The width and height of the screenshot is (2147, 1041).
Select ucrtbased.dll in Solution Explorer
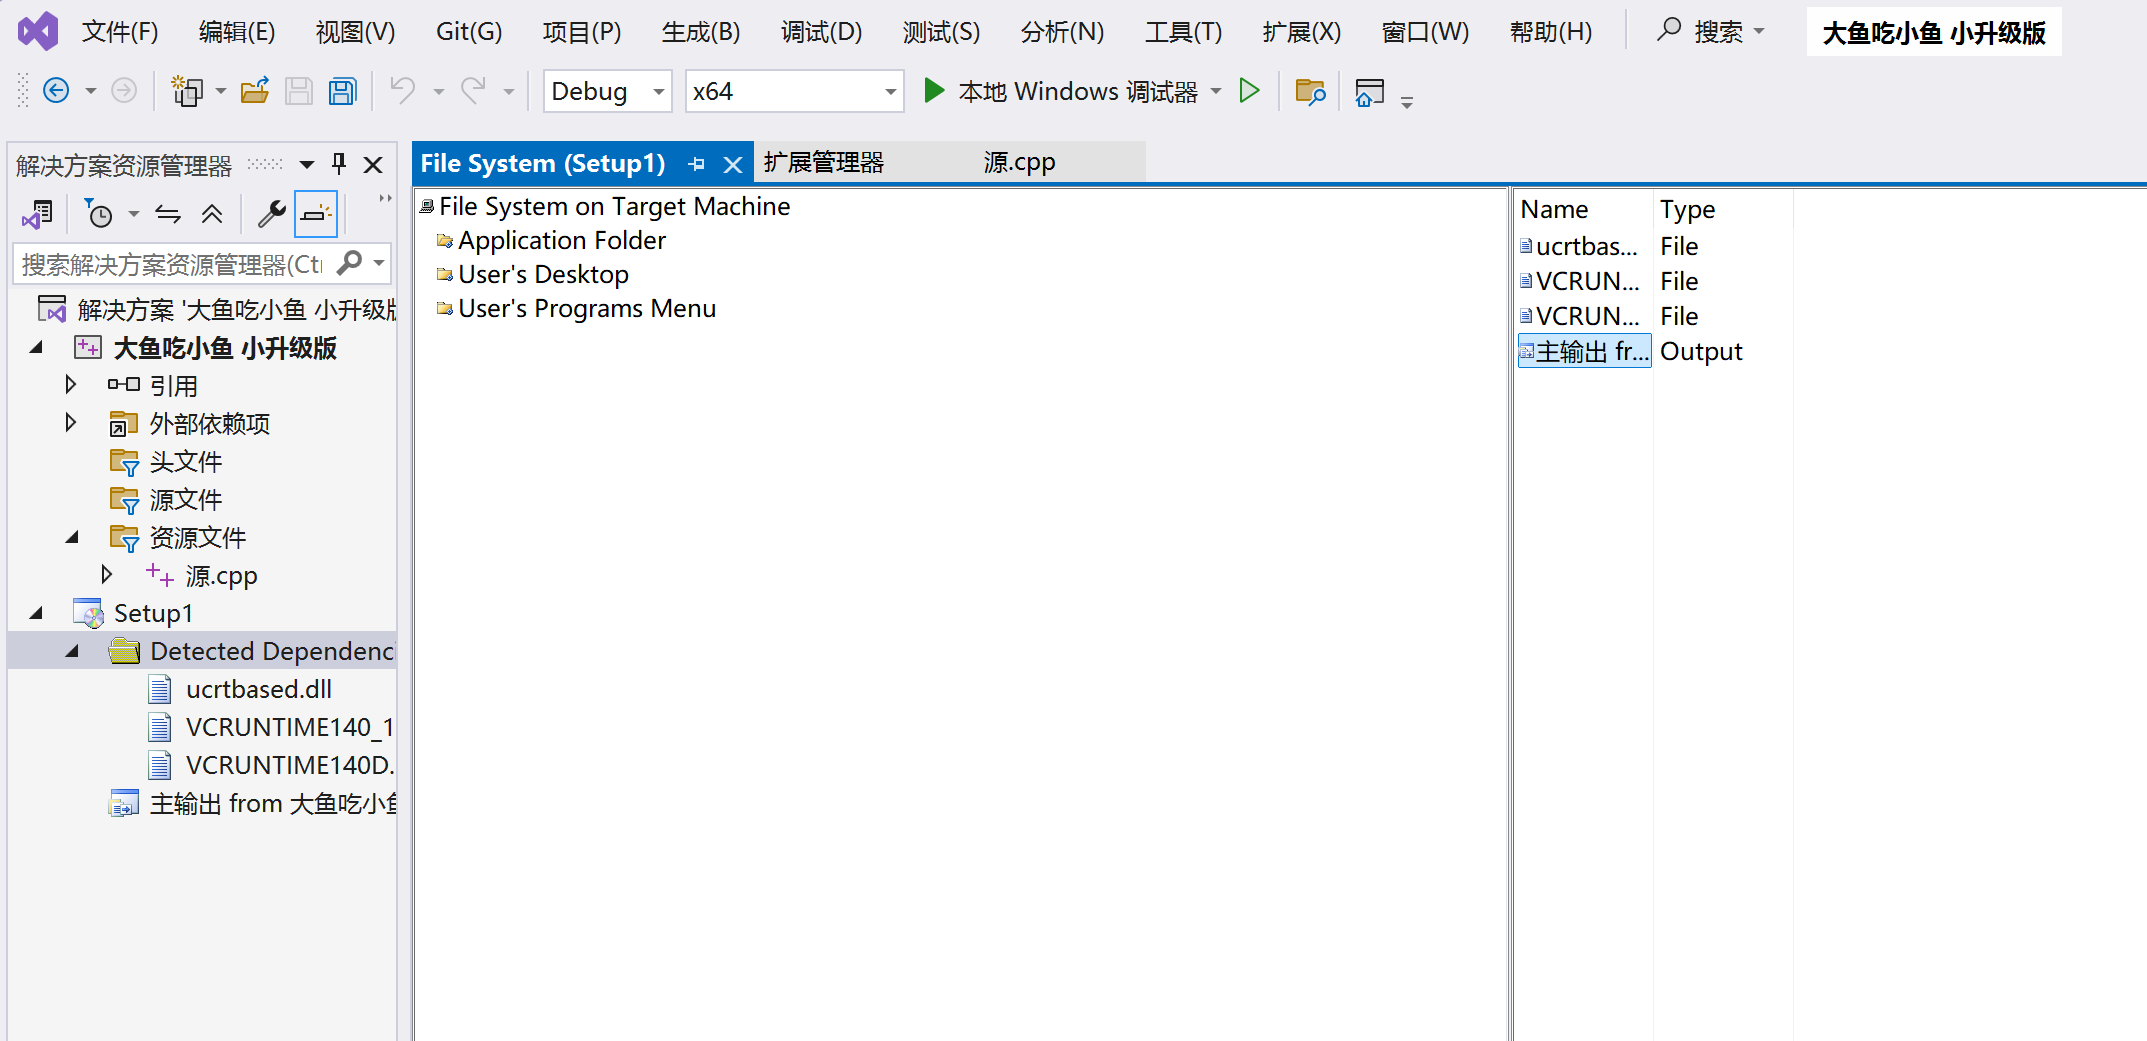(259, 689)
